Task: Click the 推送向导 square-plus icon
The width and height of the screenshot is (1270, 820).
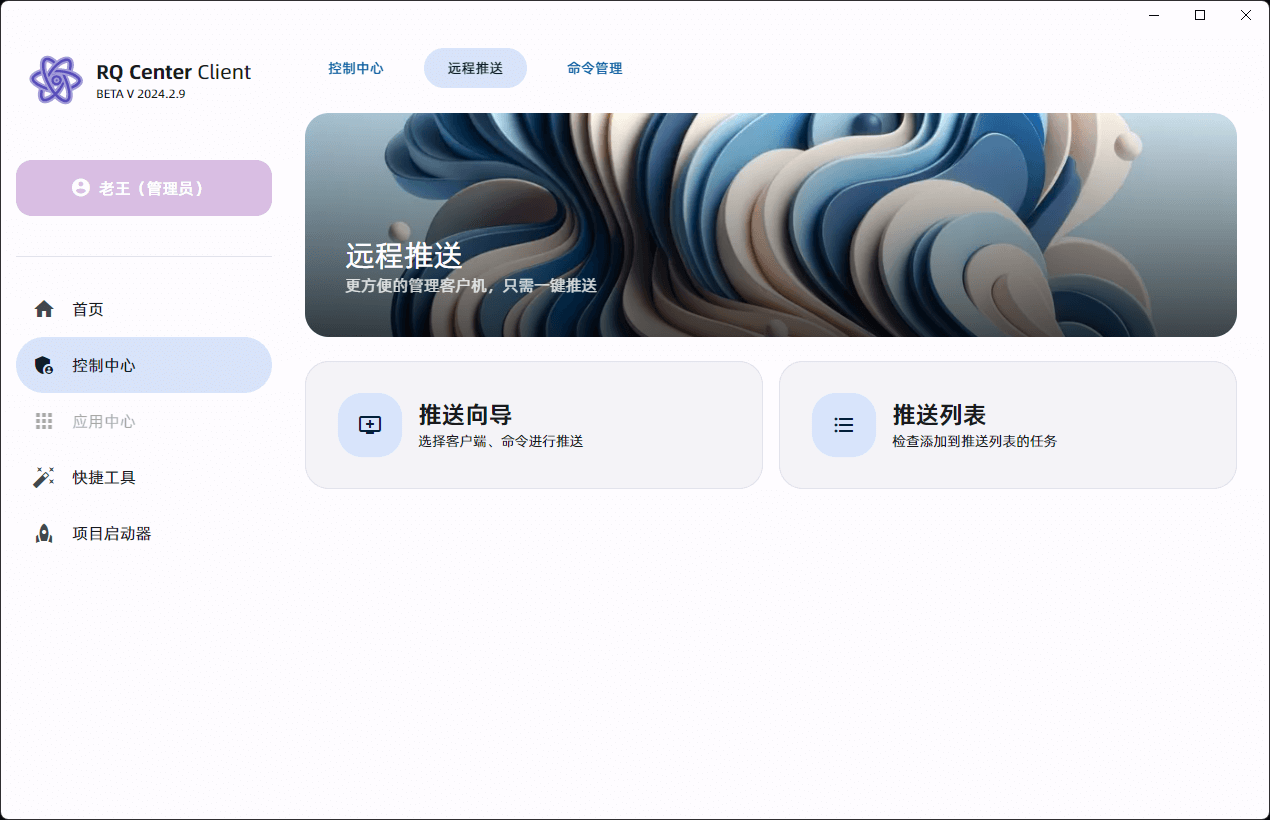Action: (x=369, y=424)
